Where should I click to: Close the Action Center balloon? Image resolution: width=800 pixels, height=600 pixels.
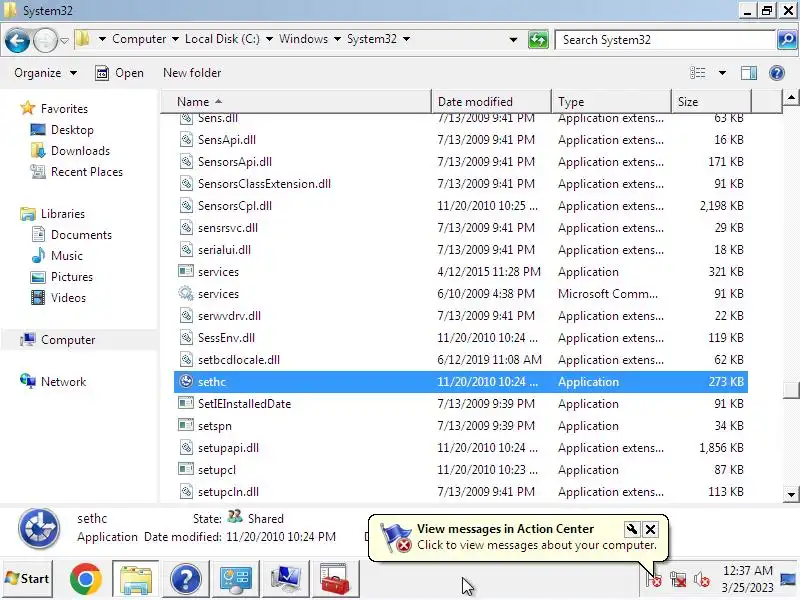[x=650, y=529]
